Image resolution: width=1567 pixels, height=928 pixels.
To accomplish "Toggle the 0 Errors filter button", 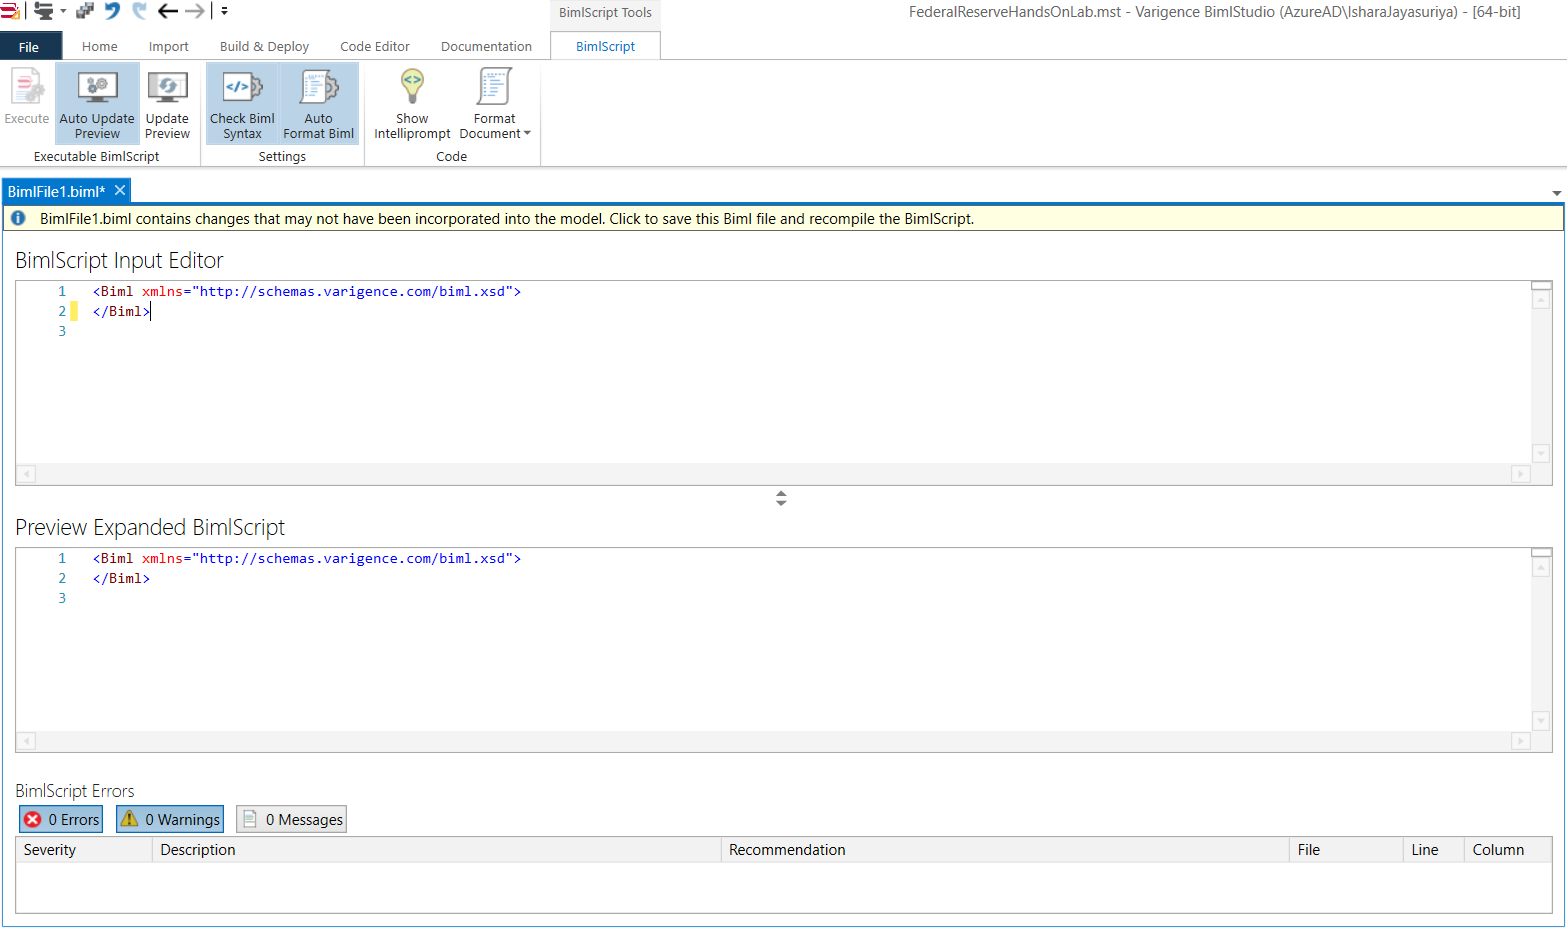I will 60,818.
